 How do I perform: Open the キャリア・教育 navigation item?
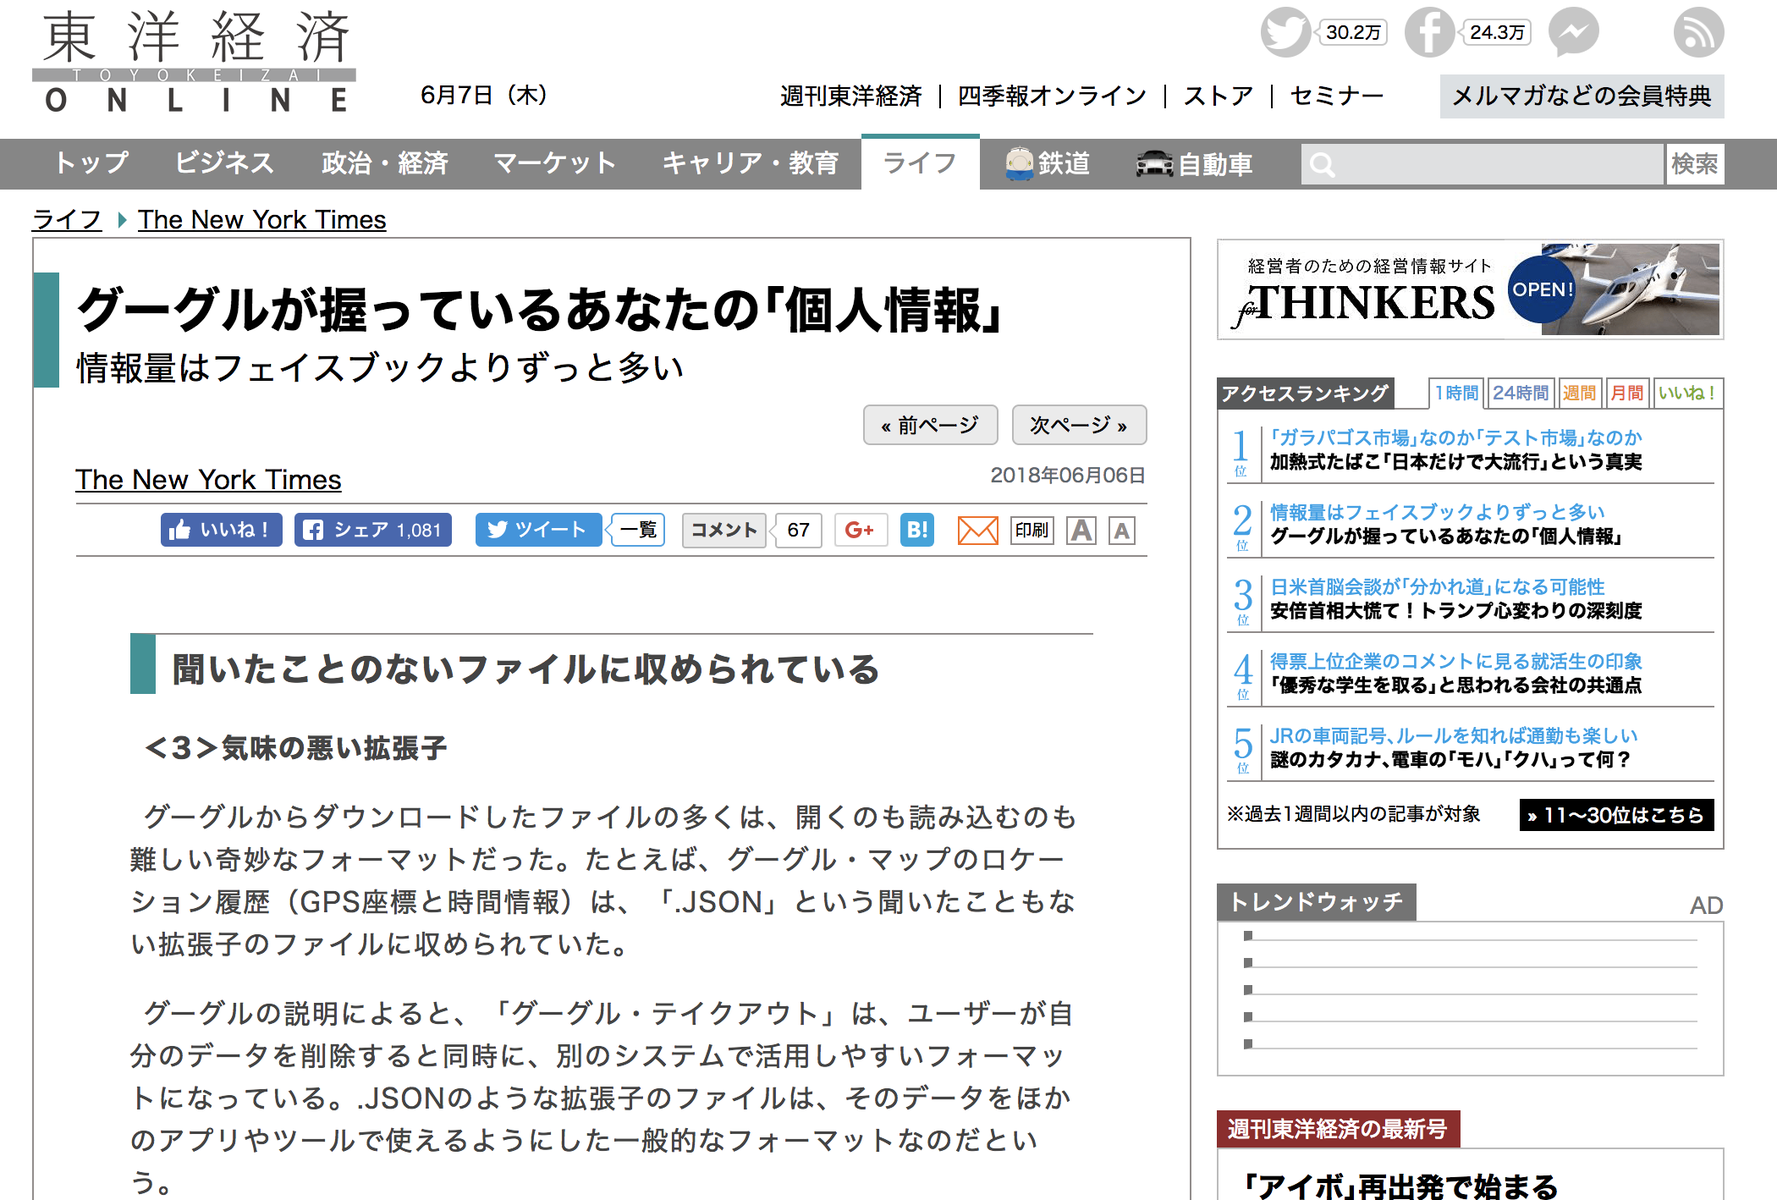tap(750, 163)
